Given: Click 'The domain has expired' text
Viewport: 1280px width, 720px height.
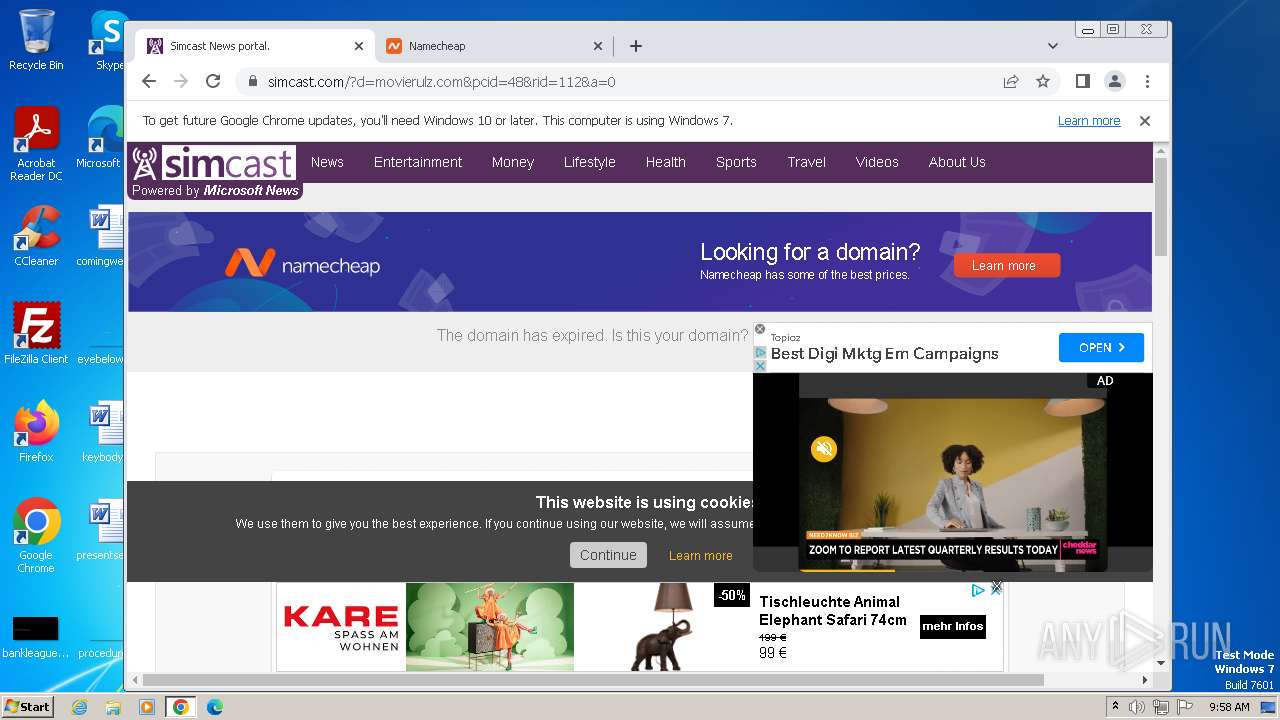Looking at the screenshot, I should pos(522,335).
